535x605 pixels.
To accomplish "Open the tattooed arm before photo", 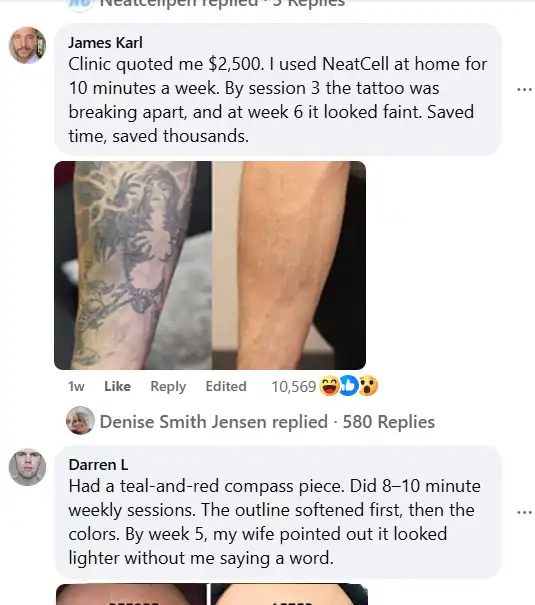I will click(133, 265).
